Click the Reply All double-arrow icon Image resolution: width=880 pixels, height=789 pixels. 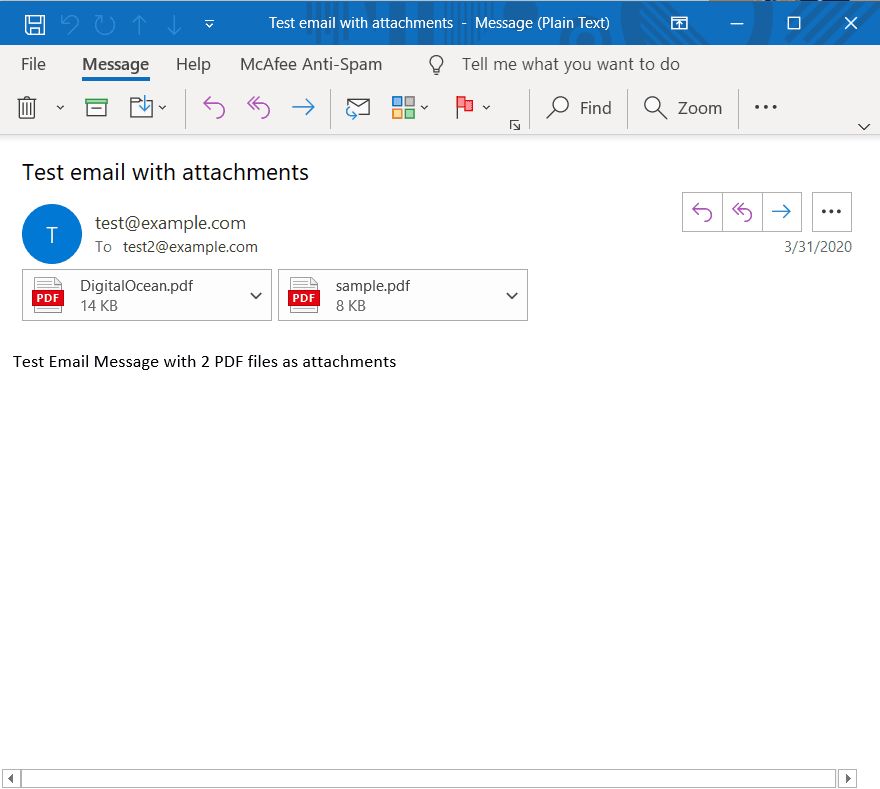pos(258,107)
